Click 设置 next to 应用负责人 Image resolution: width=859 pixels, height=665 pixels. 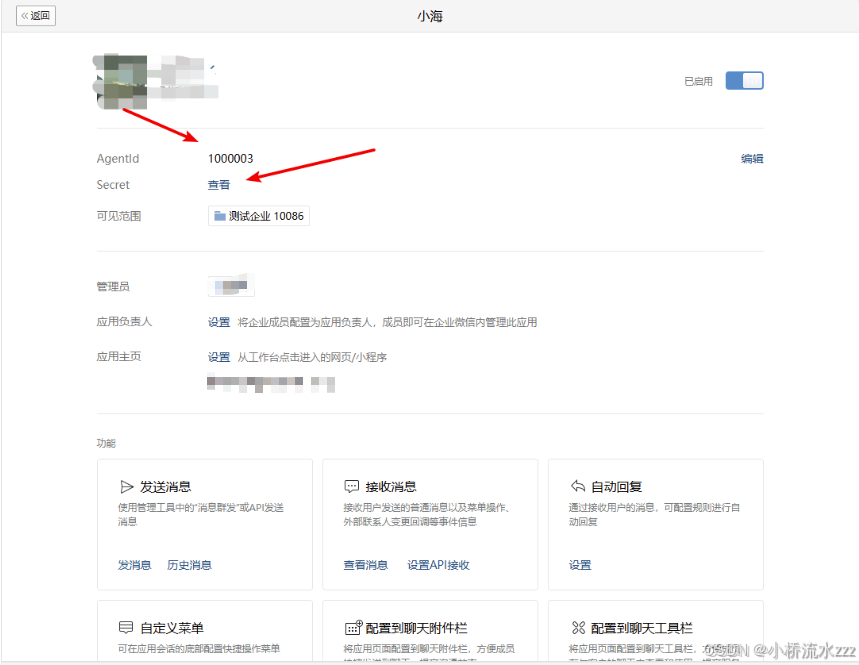[x=219, y=322]
